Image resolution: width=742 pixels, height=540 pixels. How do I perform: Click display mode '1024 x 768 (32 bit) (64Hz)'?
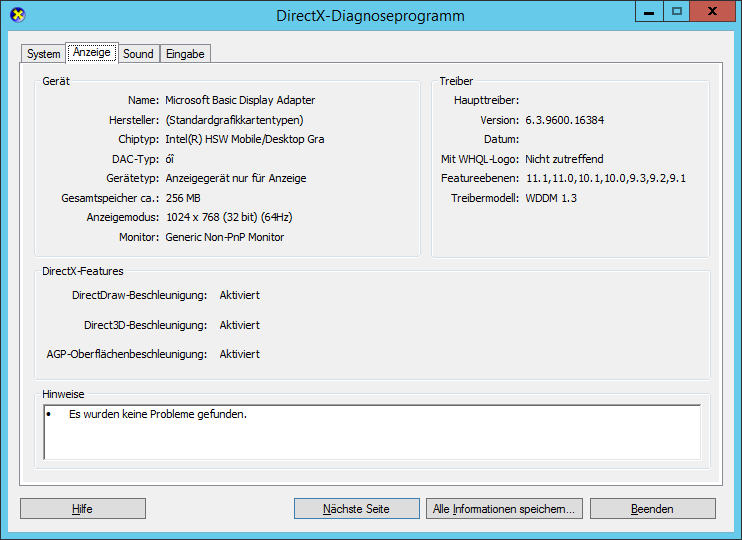229,217
